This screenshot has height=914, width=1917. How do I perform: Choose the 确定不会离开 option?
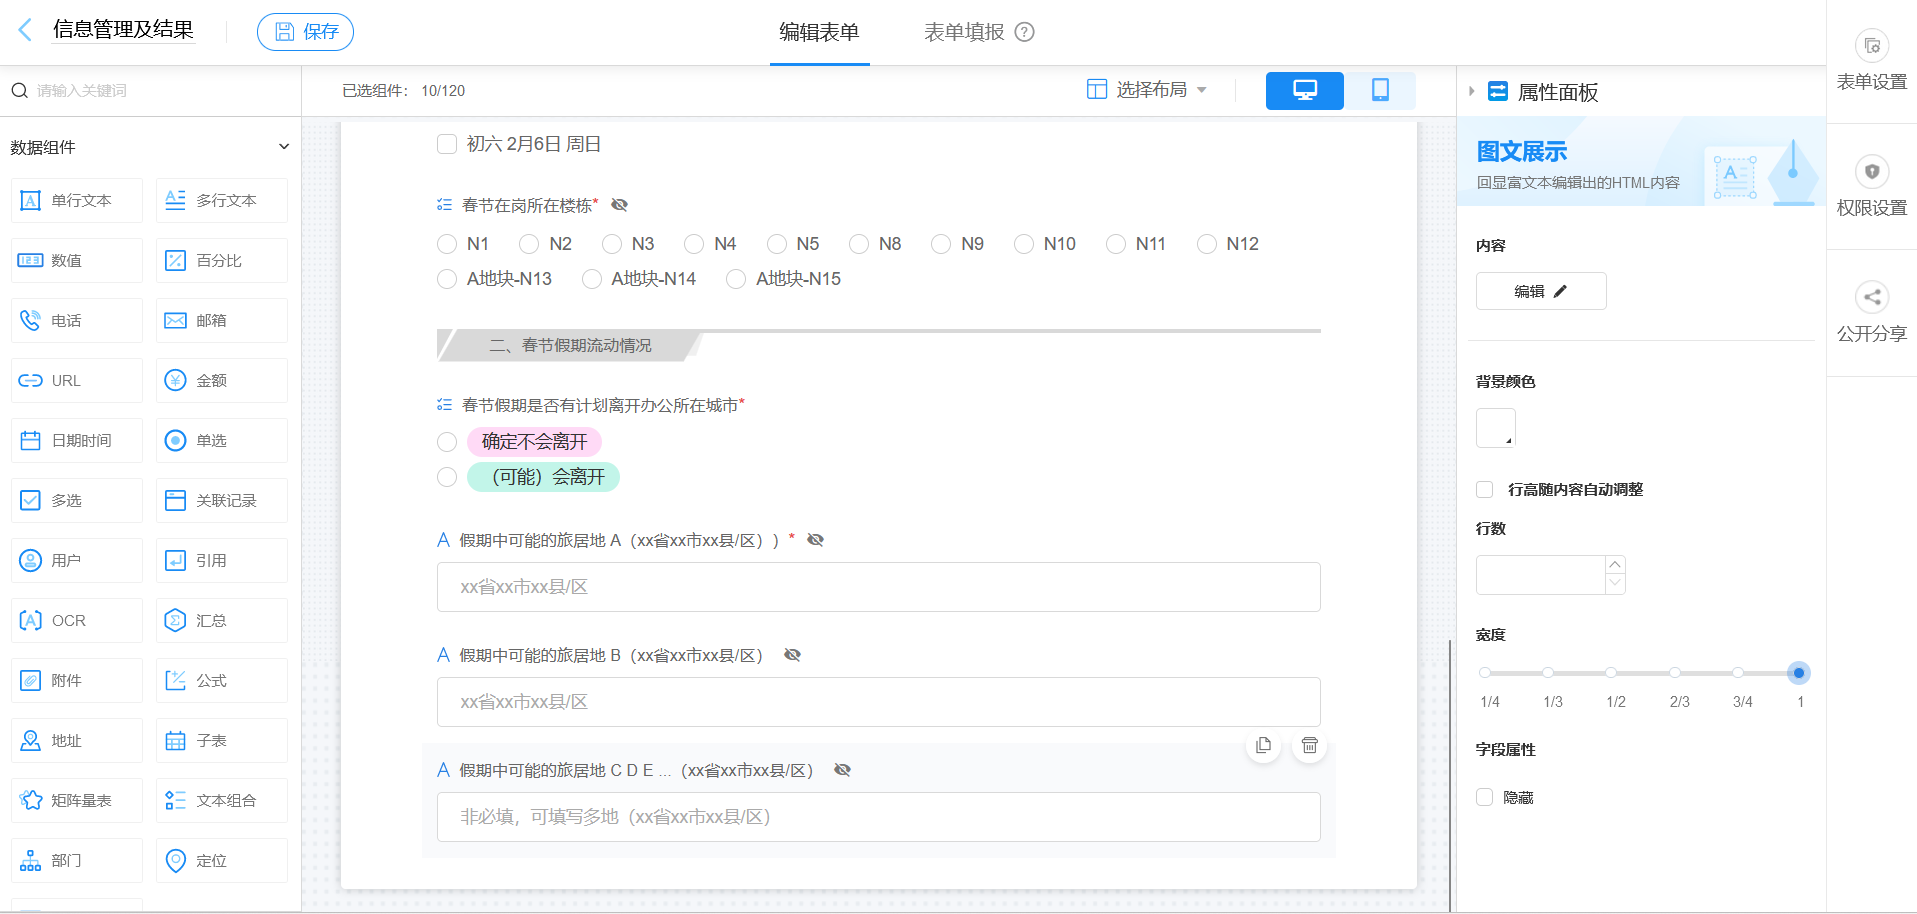pos(447,441)
